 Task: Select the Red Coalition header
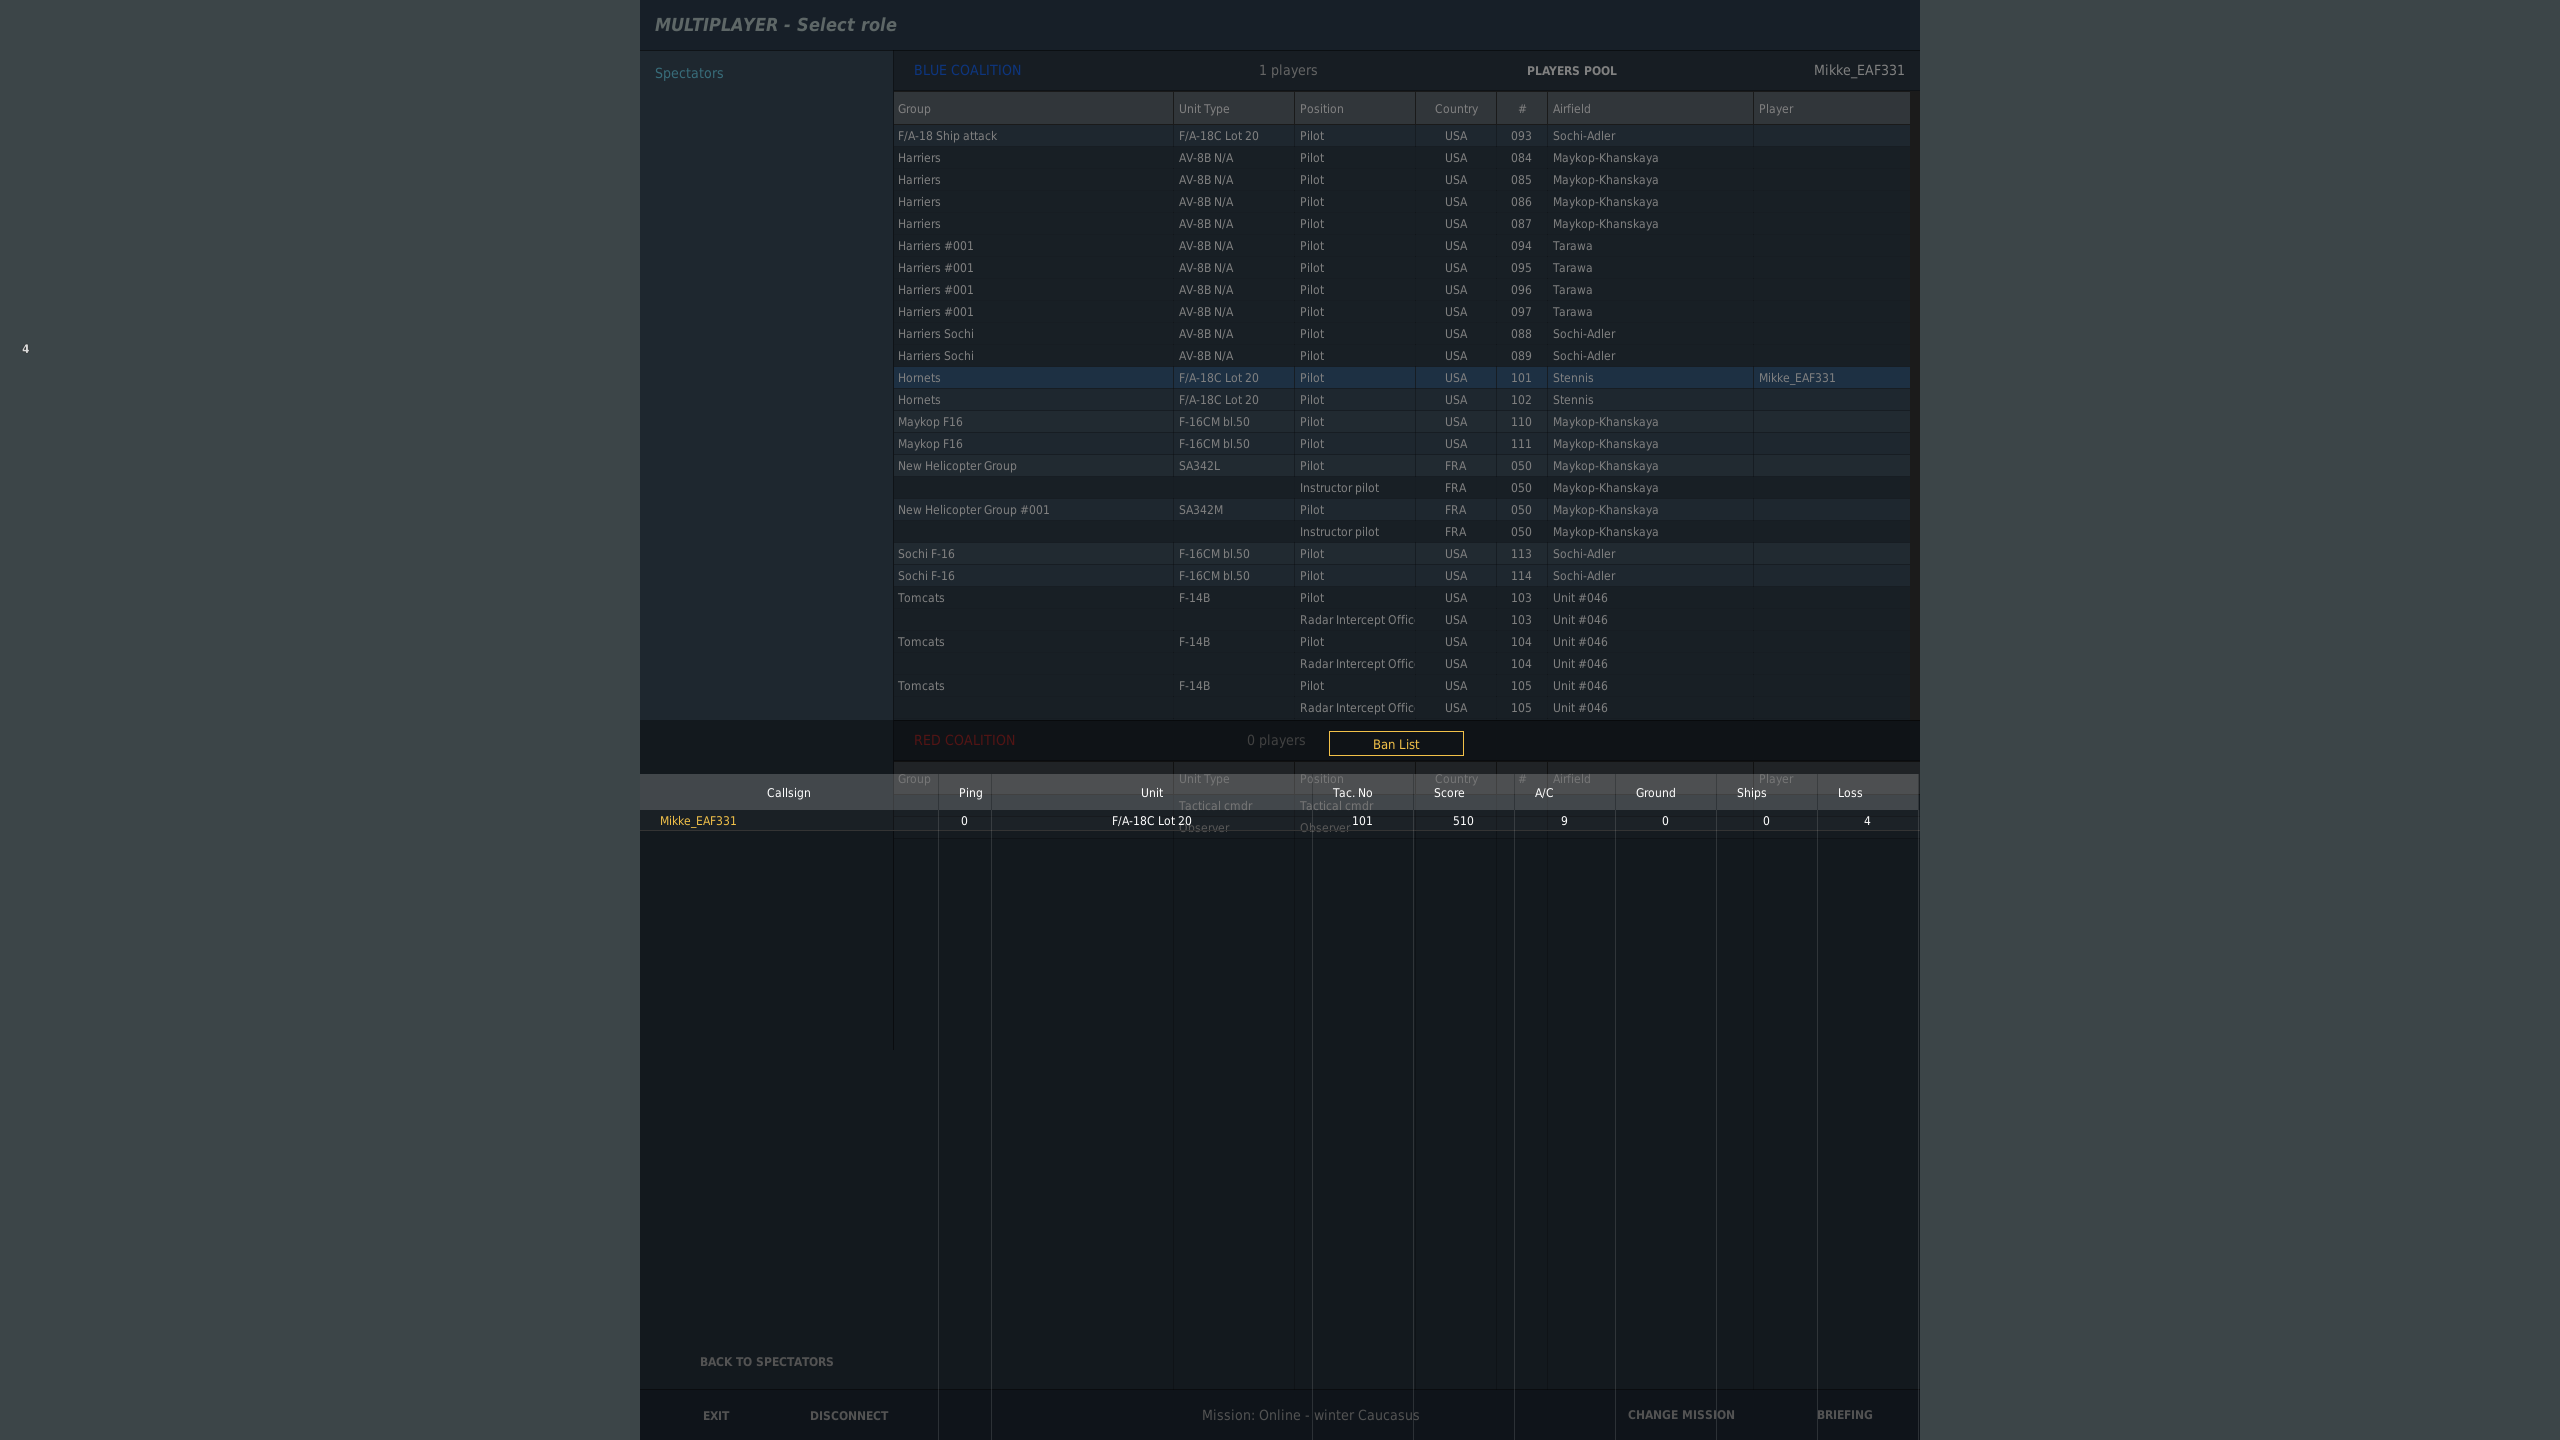964,740
